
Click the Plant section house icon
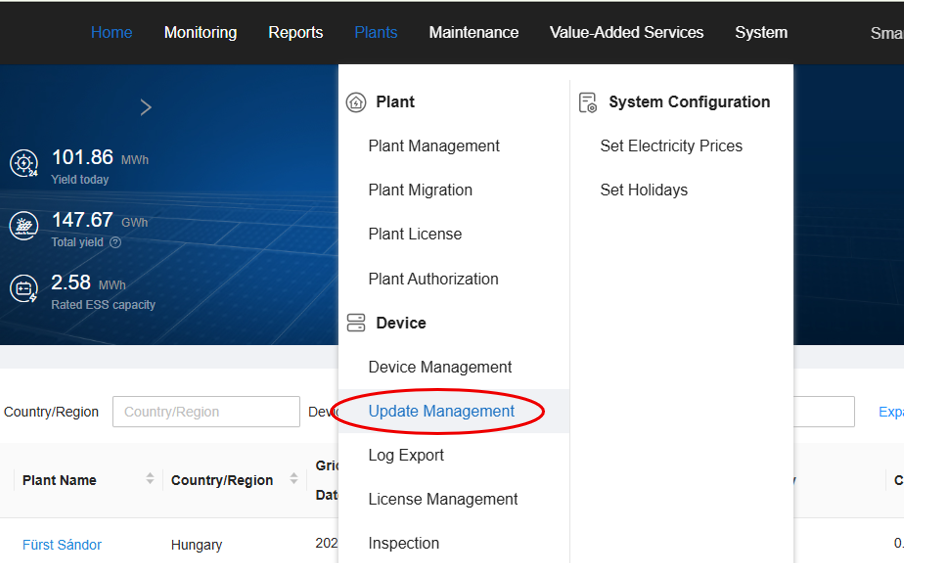[x=356, y=102]
